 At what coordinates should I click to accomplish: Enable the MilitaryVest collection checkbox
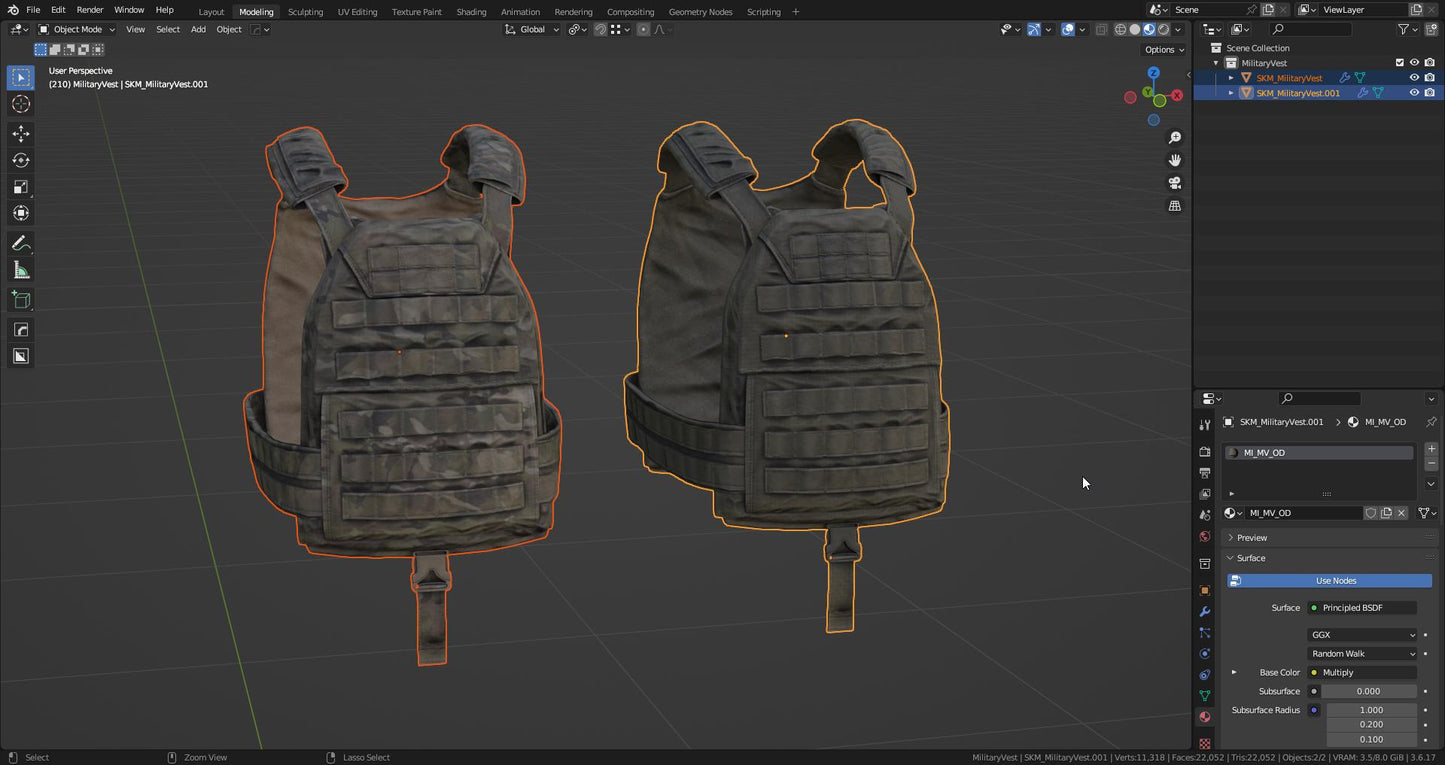tap(1400, 62)
